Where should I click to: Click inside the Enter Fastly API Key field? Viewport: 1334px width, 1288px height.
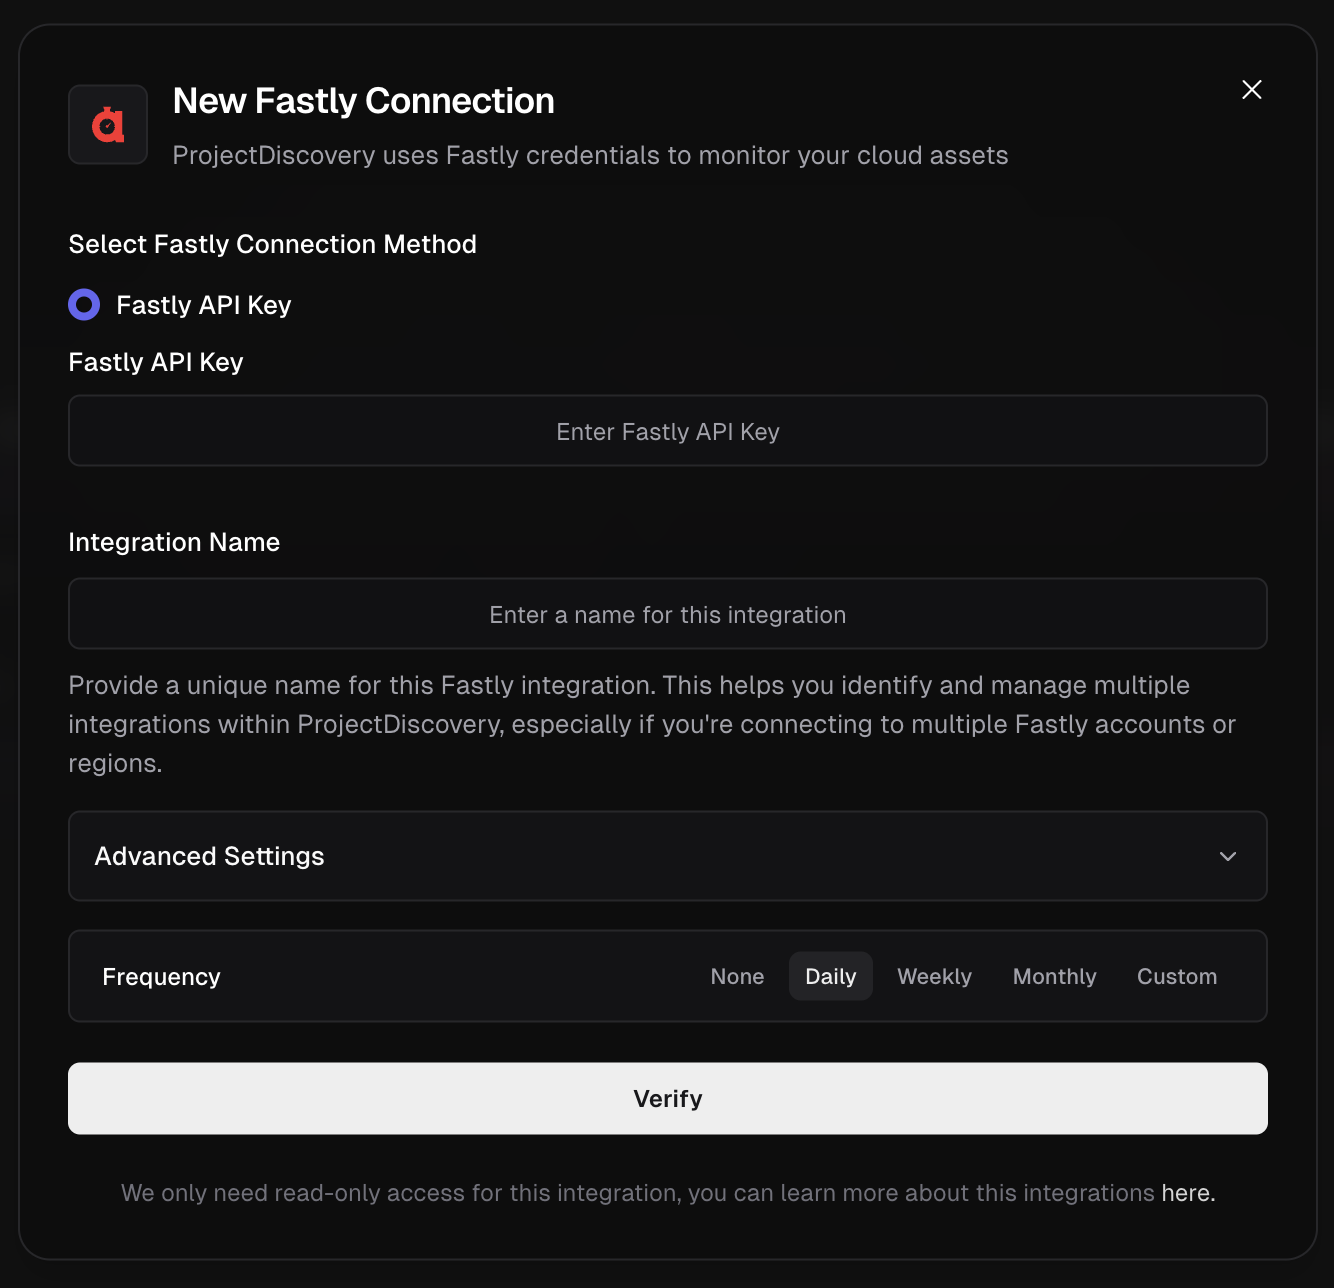tap(667, 431)
